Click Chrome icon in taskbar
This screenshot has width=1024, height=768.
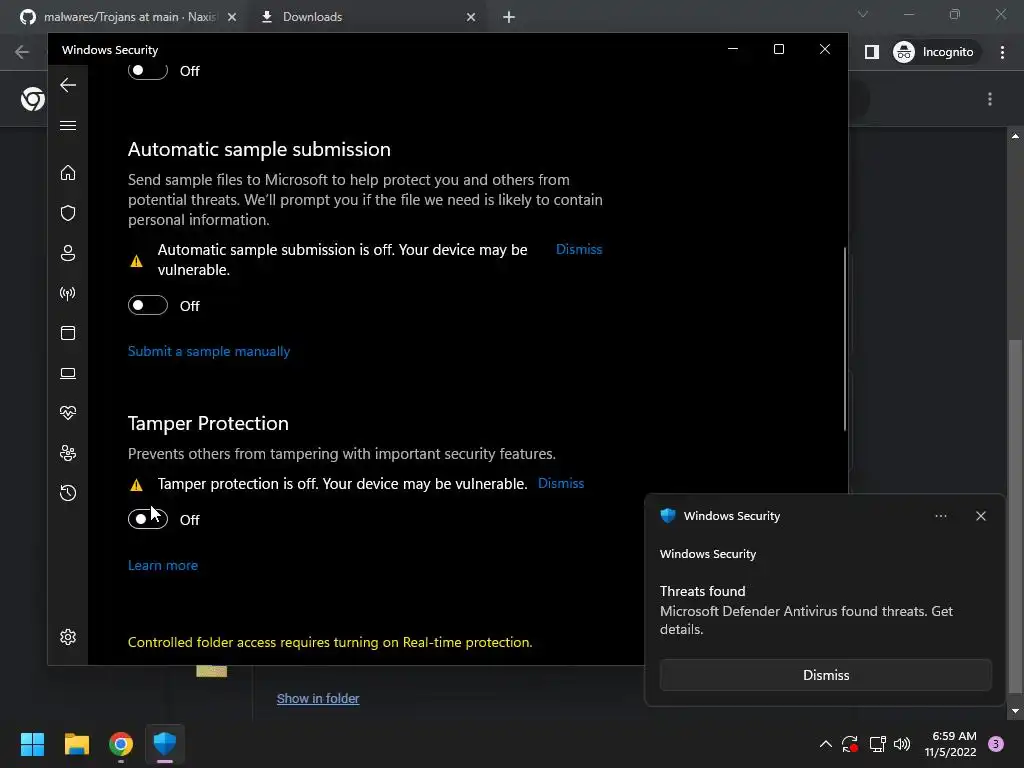tap(121, 744)
